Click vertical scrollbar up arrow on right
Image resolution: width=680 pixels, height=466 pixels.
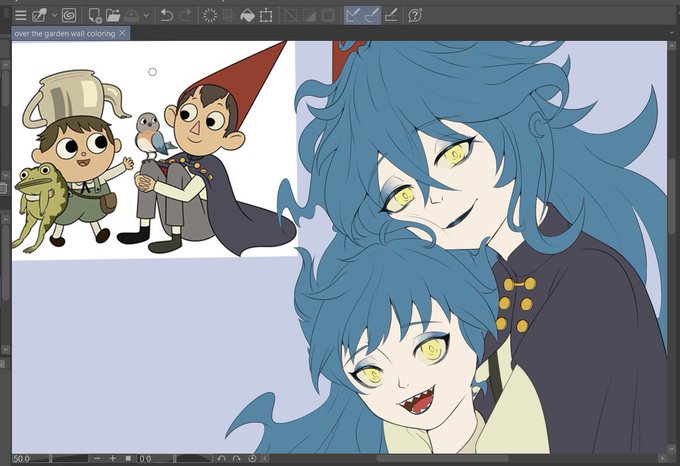(x=673, y=46)
